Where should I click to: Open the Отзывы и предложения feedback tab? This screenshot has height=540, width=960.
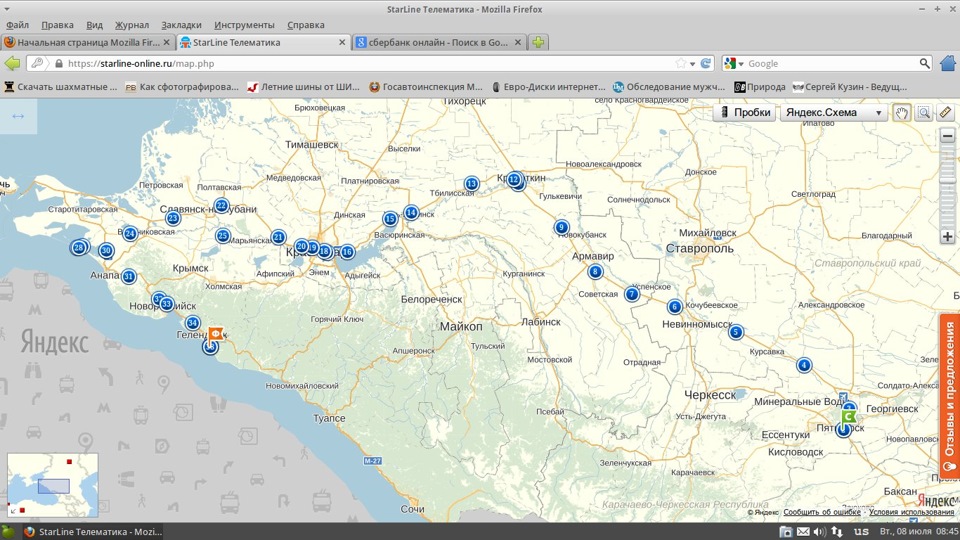[x=950, y=396]
